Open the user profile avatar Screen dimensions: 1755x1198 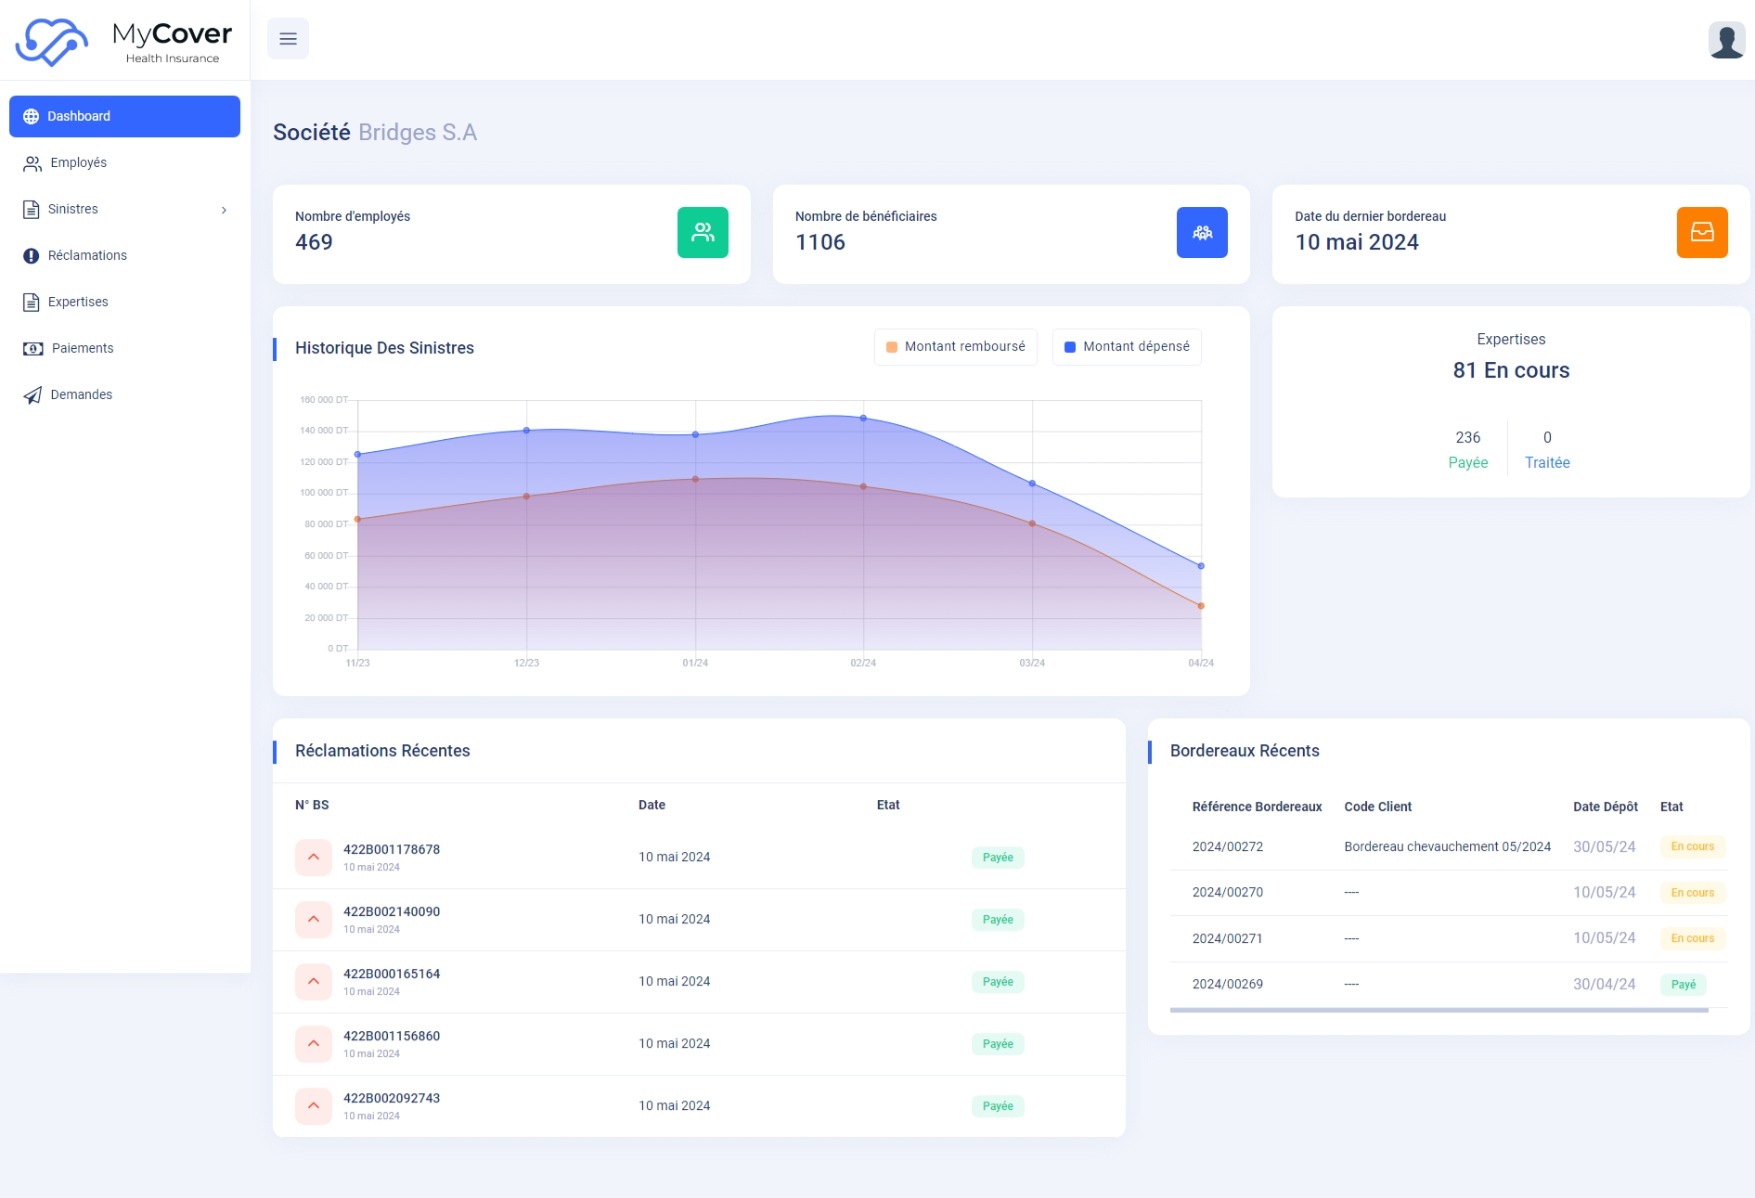pos(1726,40)
